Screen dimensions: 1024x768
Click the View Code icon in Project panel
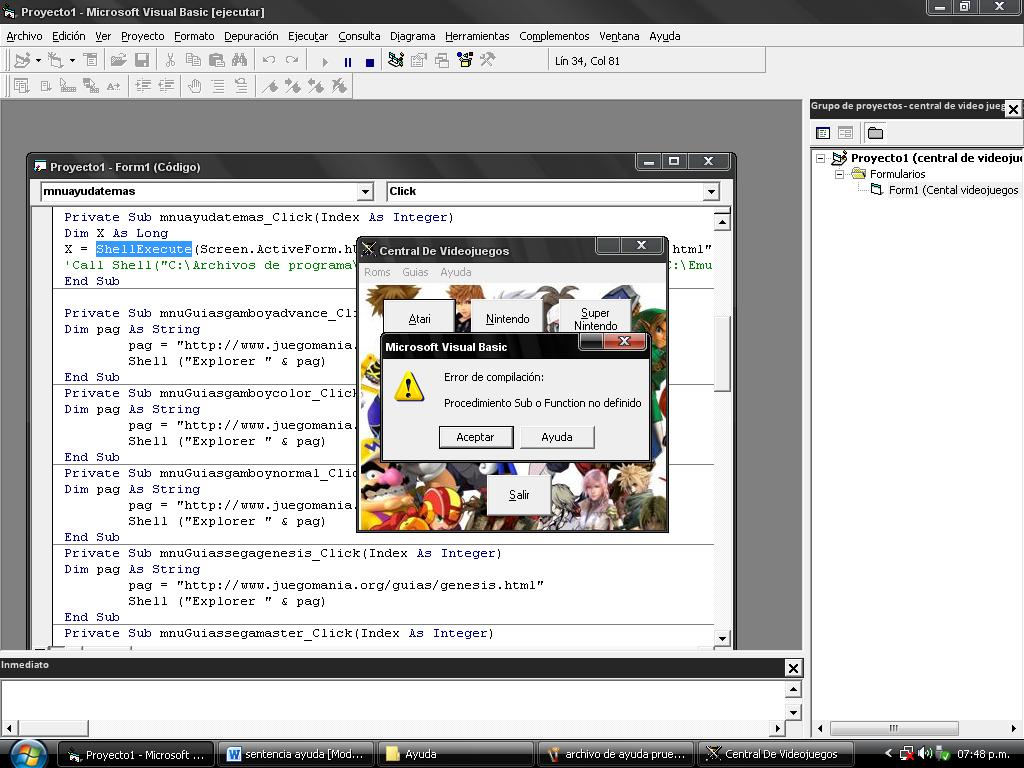point(823,133)
